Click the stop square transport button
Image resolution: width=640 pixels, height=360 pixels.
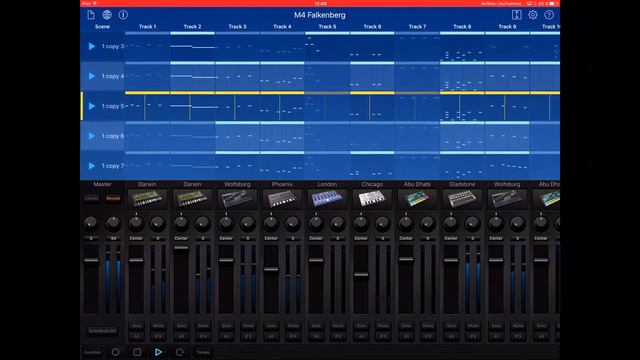point(137,352)
